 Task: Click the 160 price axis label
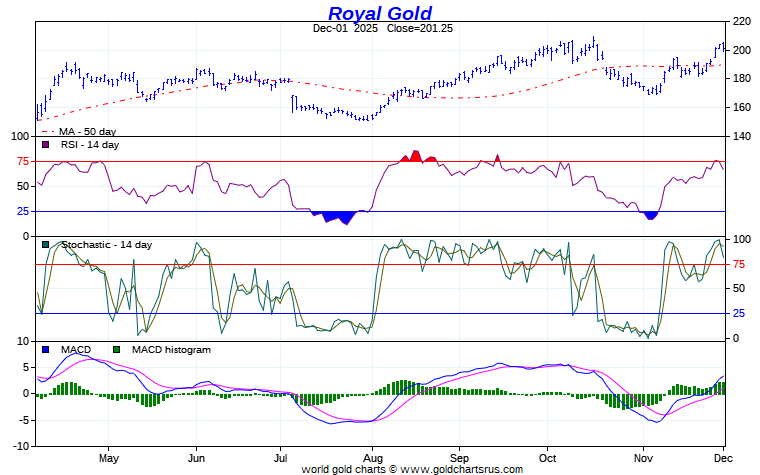742,107
